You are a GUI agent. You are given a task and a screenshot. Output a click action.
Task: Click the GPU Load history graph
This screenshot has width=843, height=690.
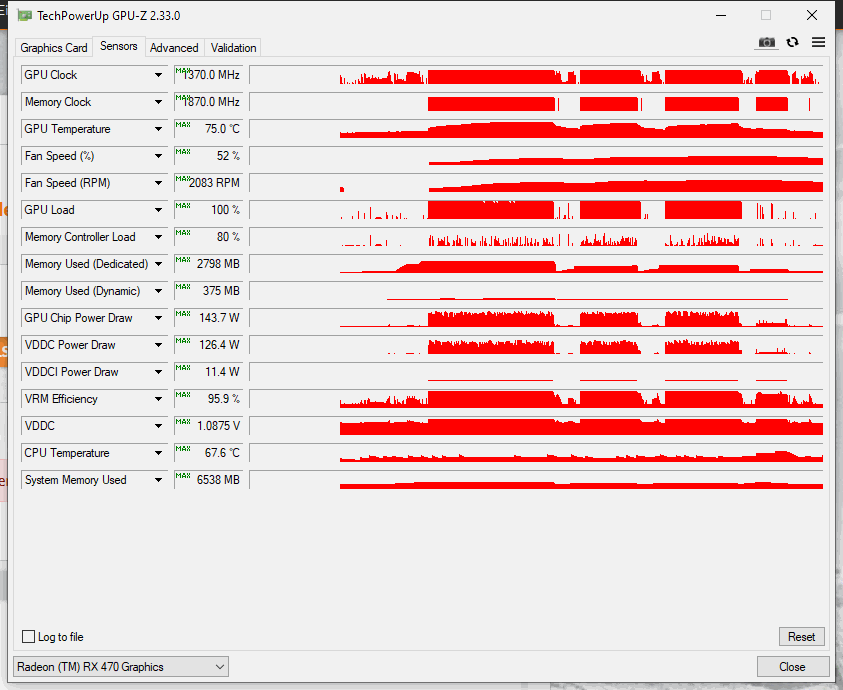tap(536, 210)
